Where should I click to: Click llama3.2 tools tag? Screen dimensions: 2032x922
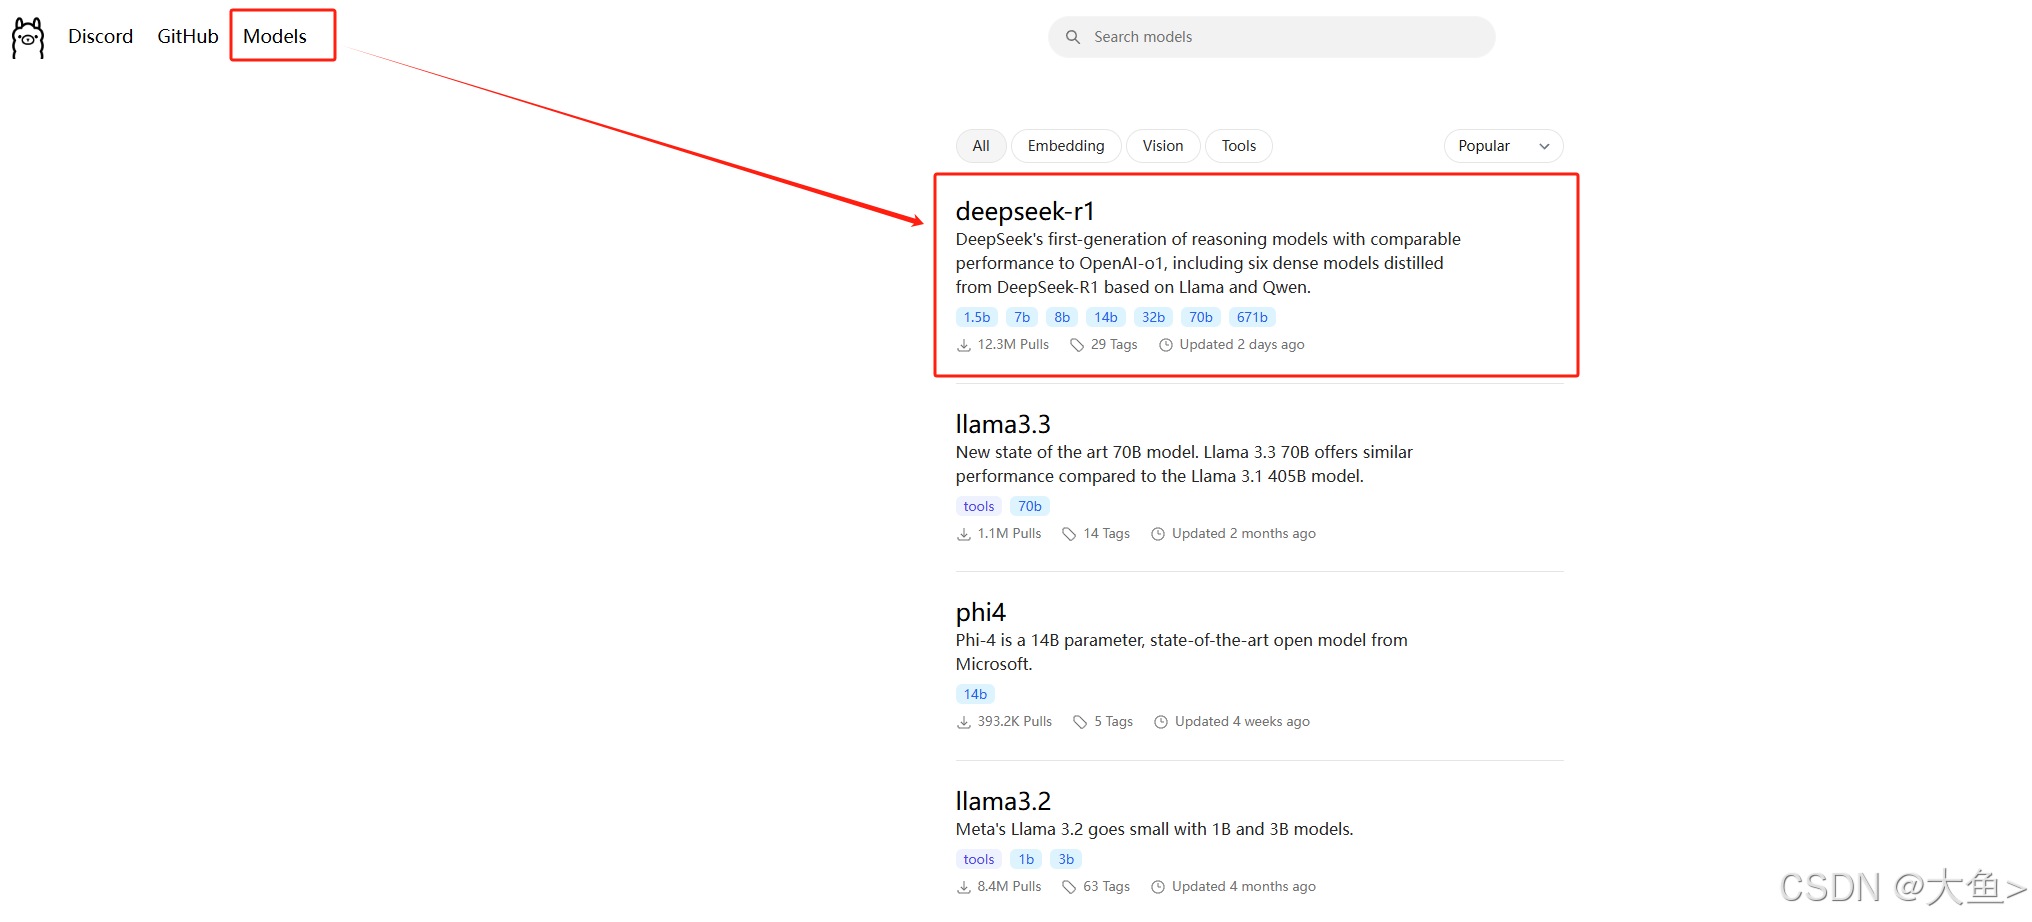pyautogui.click(x=979, y=859)
